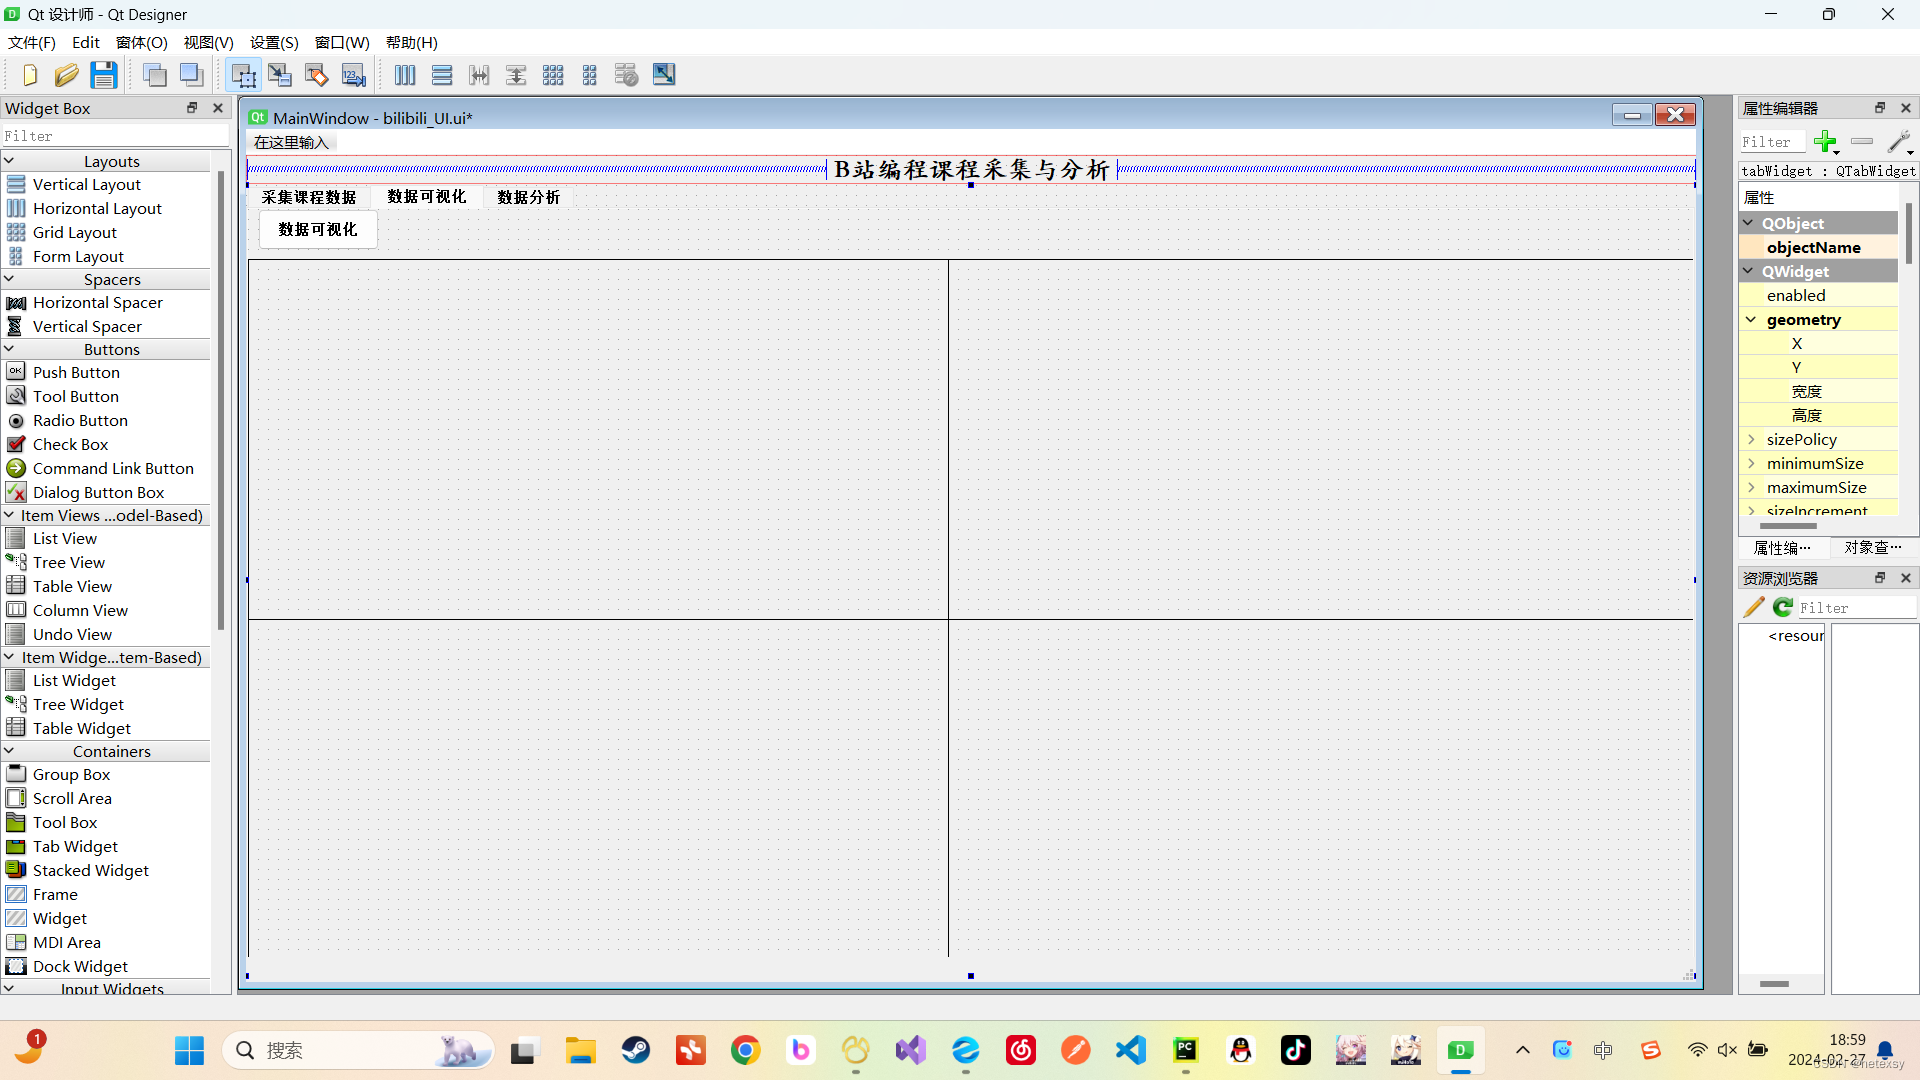This screenshot has width=1920, height=1080.
Task: Apply Lay Out Horizontally toolbar icon
Action: [405, 75]
